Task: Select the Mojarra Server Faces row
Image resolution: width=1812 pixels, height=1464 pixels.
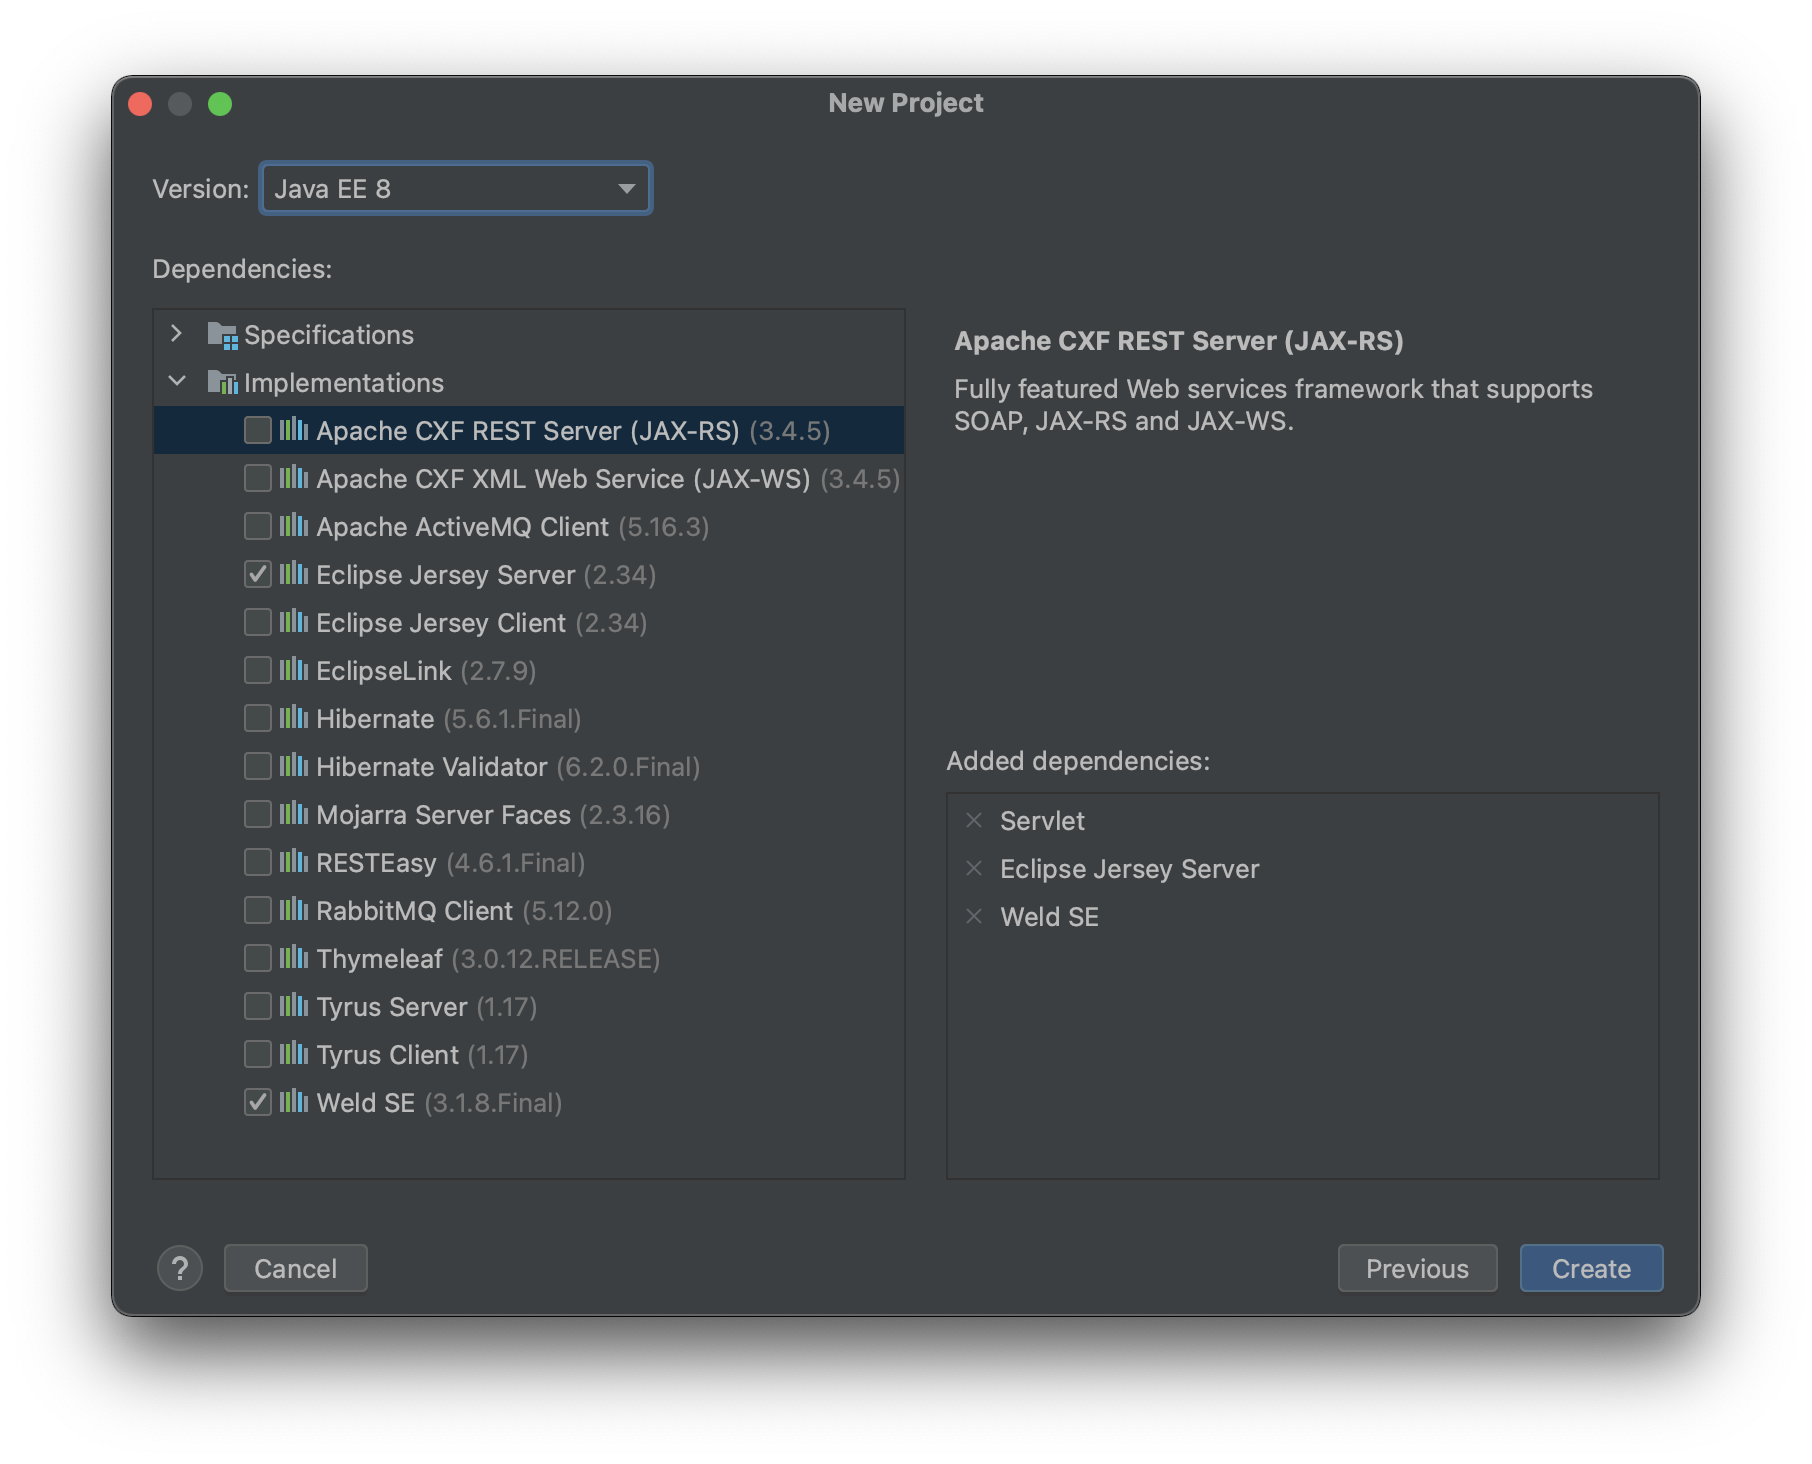Action: click(529, 814)
